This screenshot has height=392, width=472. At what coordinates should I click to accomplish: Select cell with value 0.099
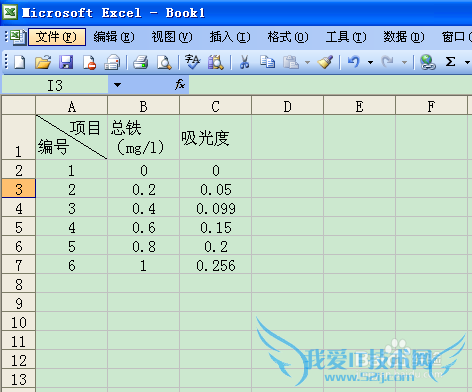tap(216, 208)
